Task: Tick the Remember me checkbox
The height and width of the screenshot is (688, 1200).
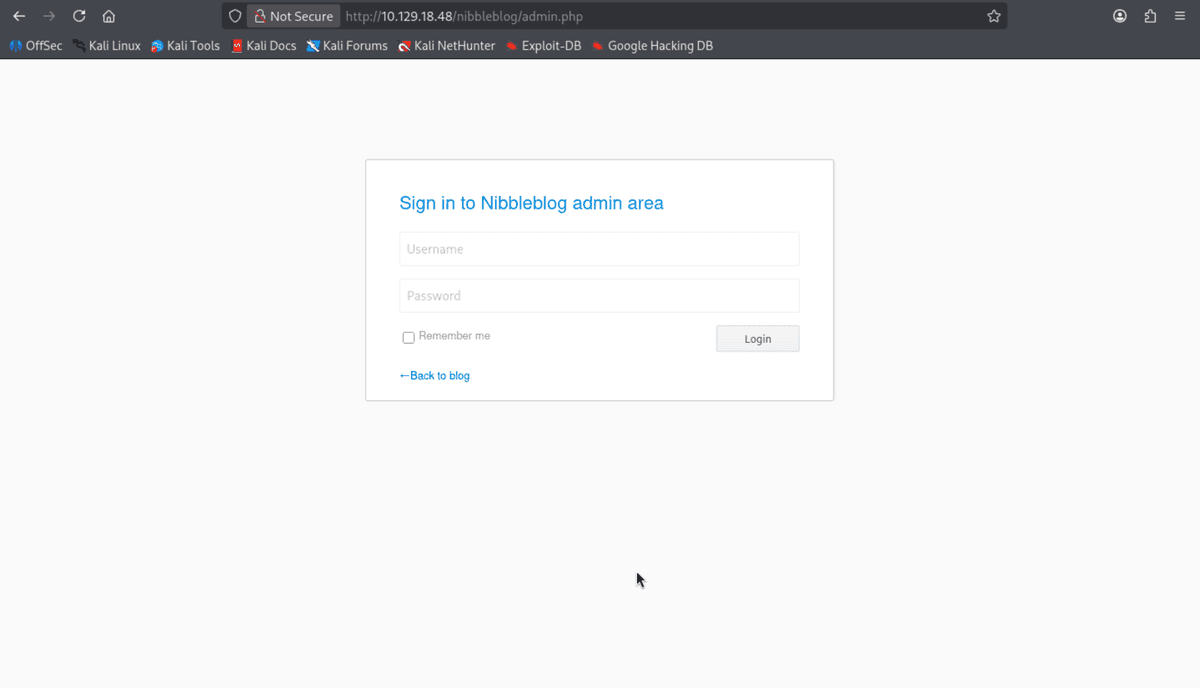Action: [x=408, y=337]
